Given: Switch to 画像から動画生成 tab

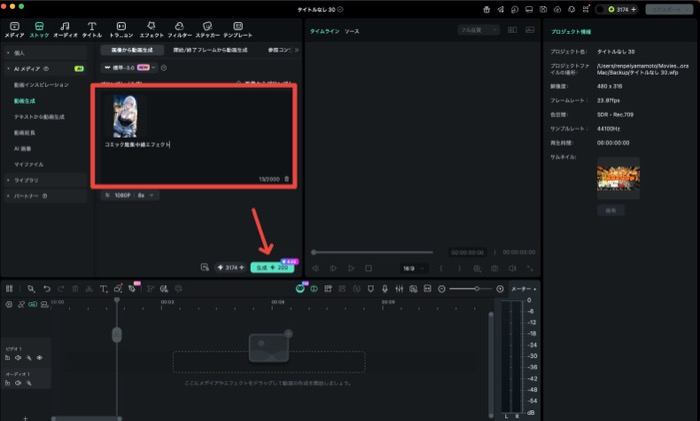Looking at the screenshot, I should (x=132, y=50).
